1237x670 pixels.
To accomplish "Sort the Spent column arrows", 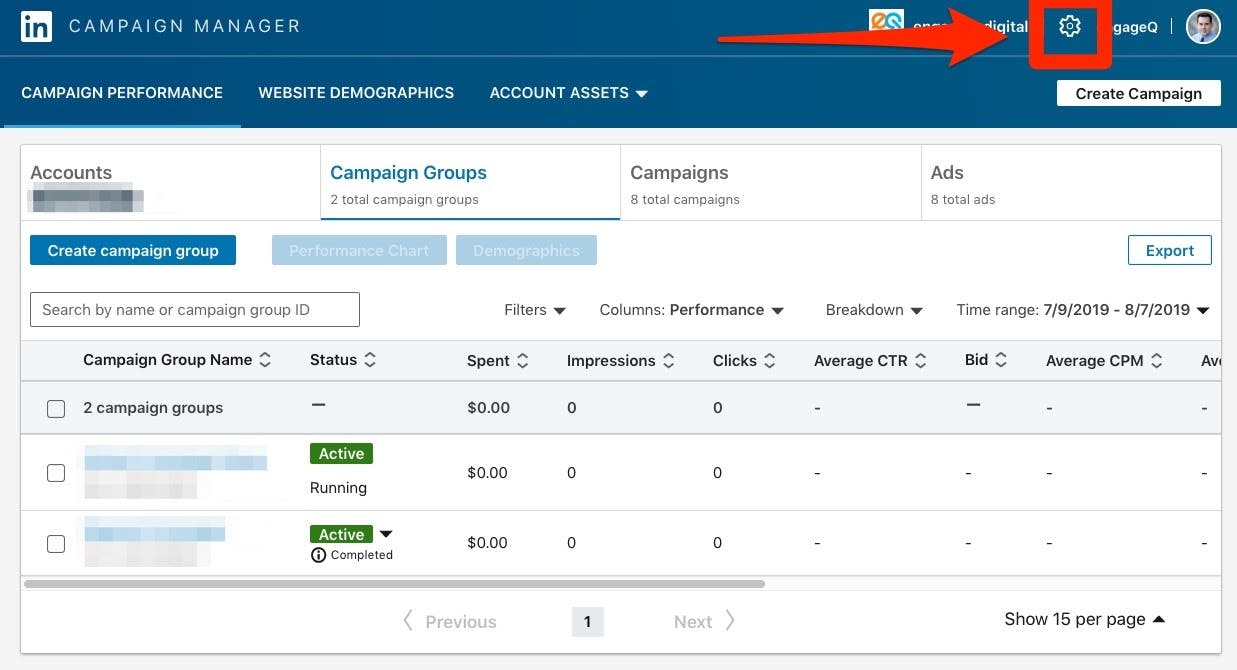I will [x=524, y=360].
